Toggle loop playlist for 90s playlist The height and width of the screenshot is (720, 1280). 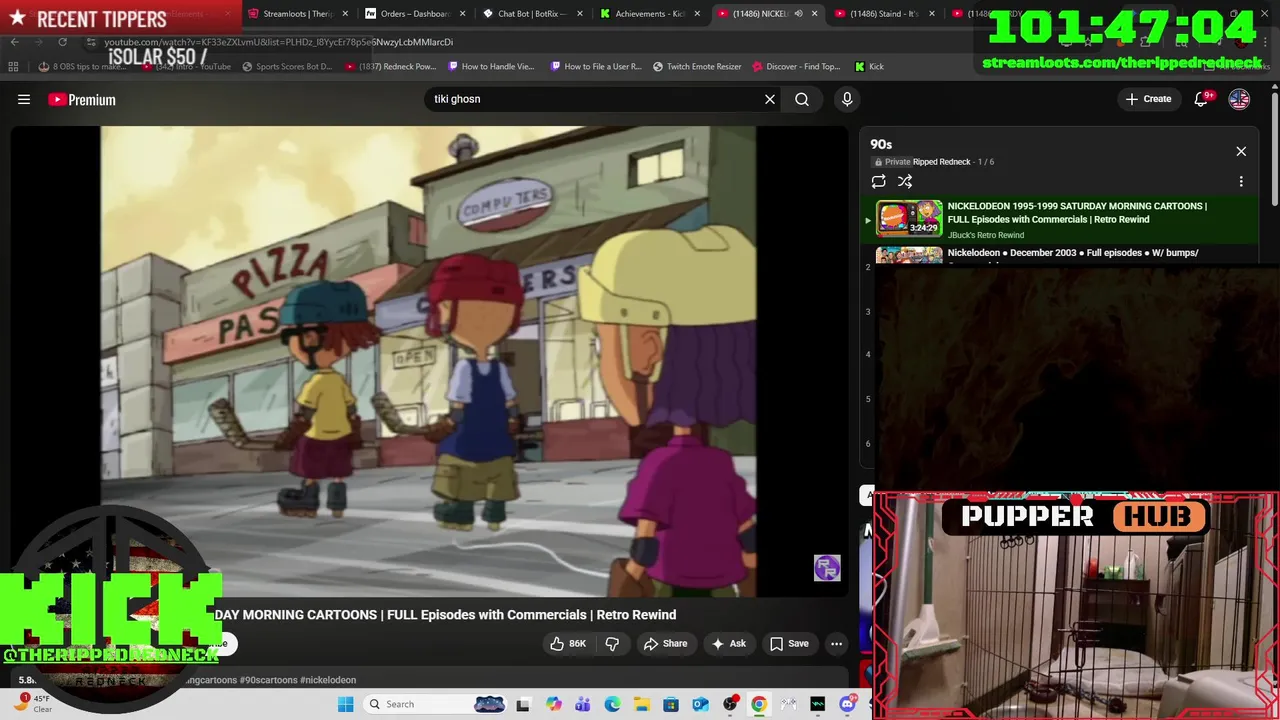point(878,181)
